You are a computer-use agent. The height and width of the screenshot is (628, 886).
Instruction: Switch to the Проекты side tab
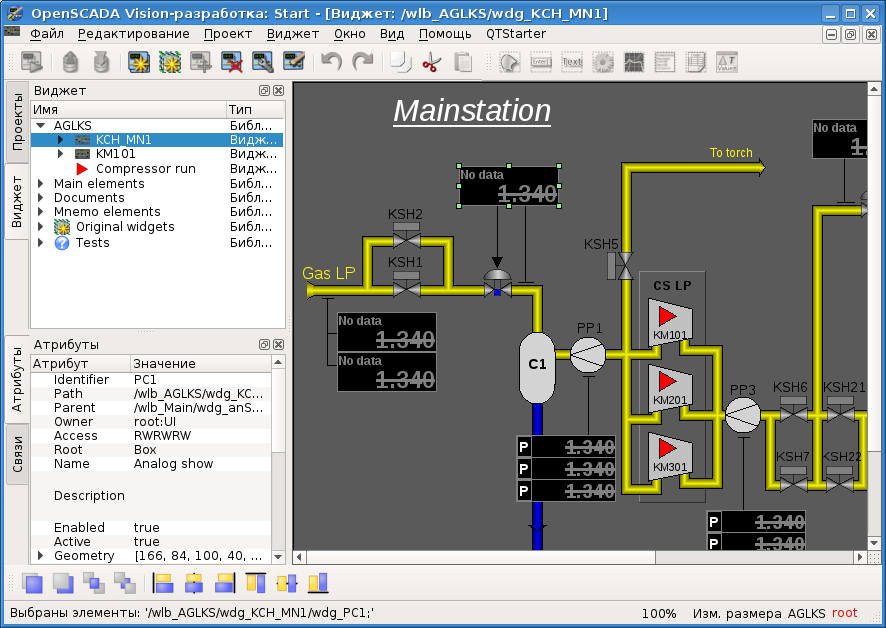coord(18,121)
